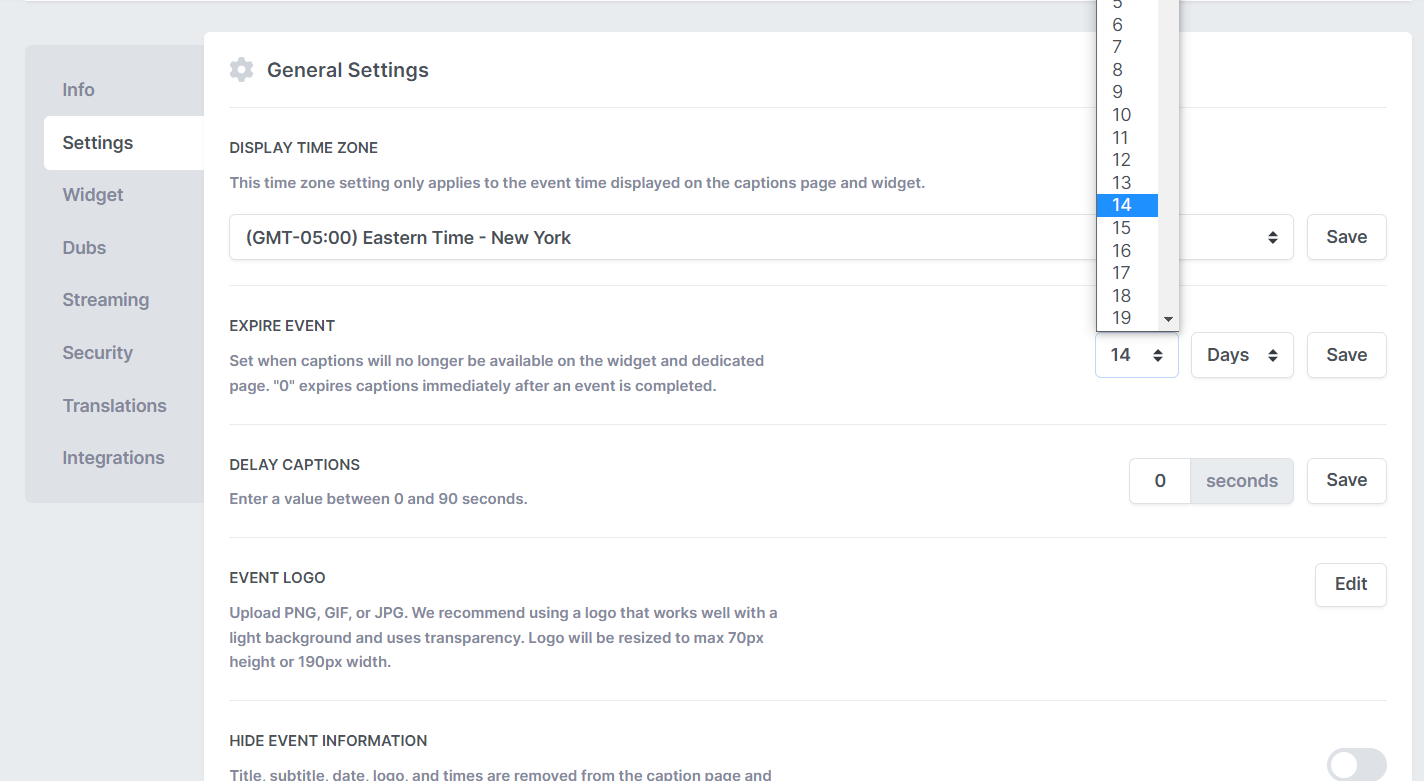
Task: Choose 16 in the open dropdown list
Action: point(1127,251)
